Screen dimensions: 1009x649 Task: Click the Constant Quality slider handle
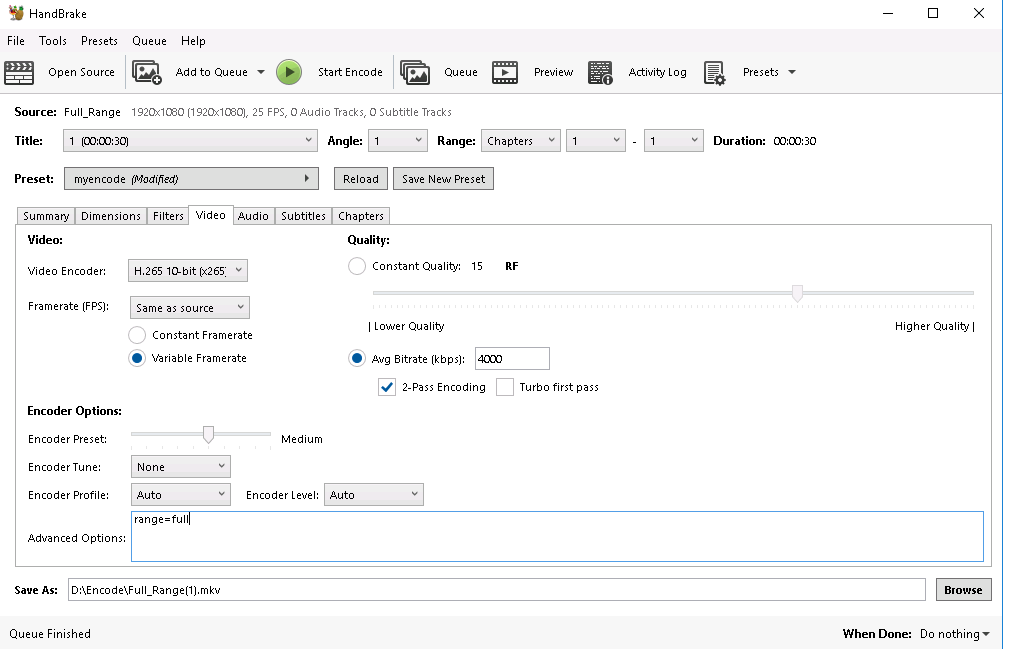797,294
